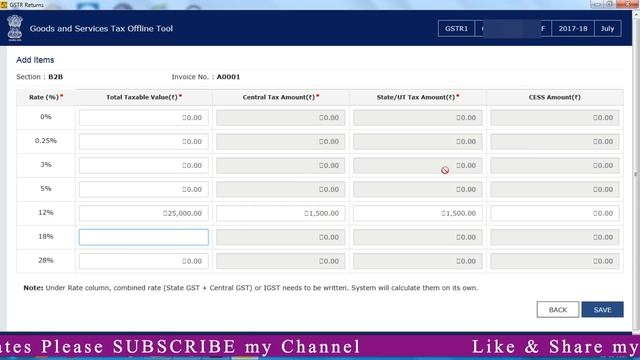Click the 0.25% State/UT Tax Amount field

click(x=418, y=141)
